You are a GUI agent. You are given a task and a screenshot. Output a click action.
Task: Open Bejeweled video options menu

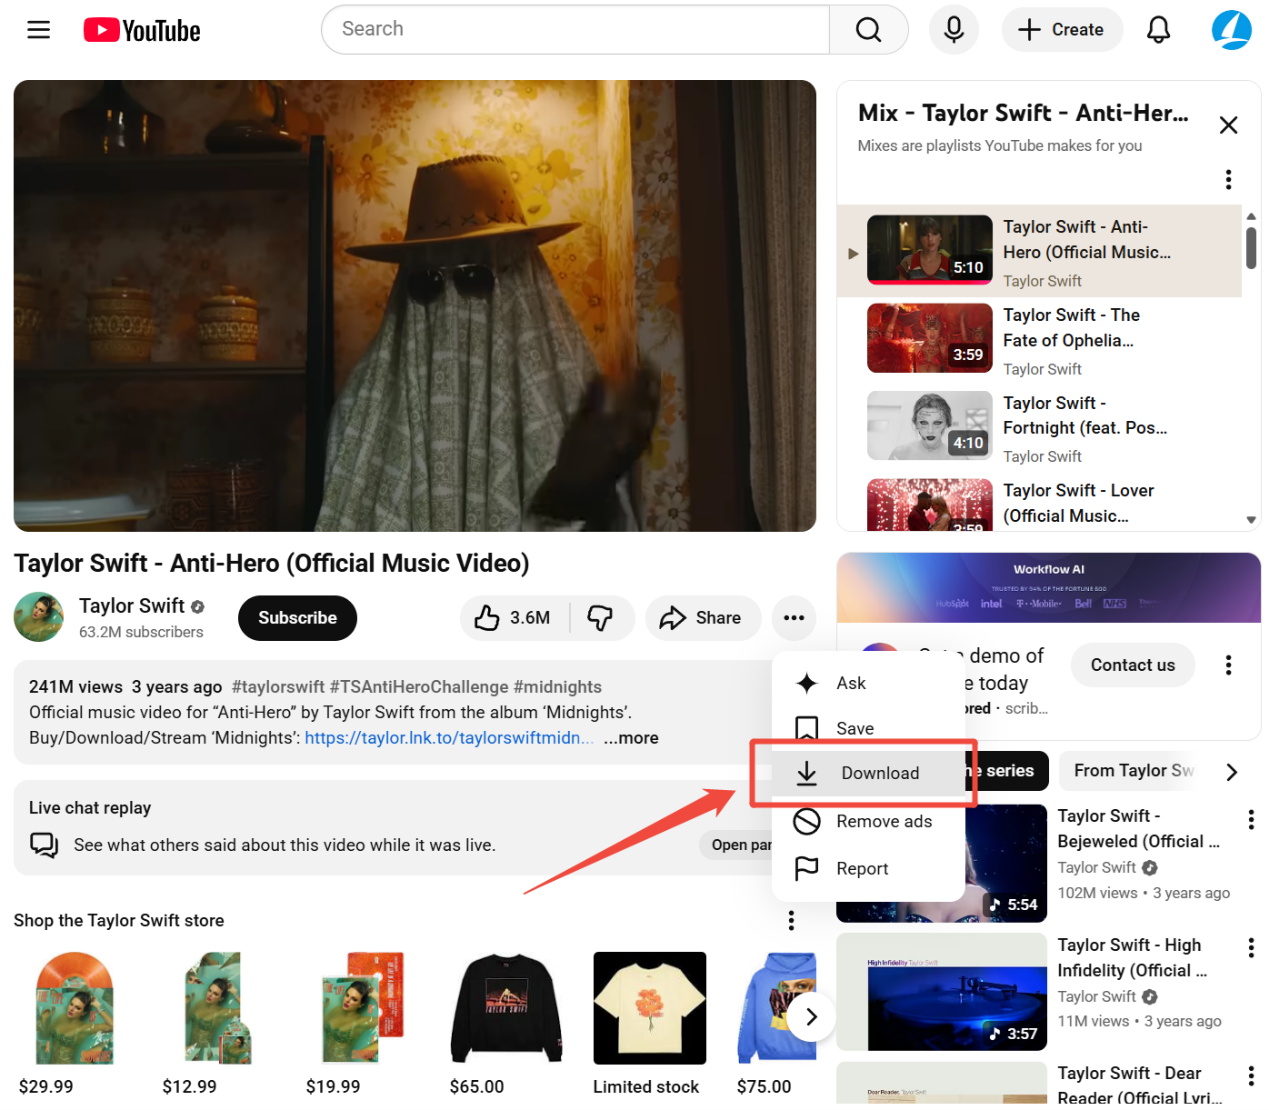[1251, 820]
